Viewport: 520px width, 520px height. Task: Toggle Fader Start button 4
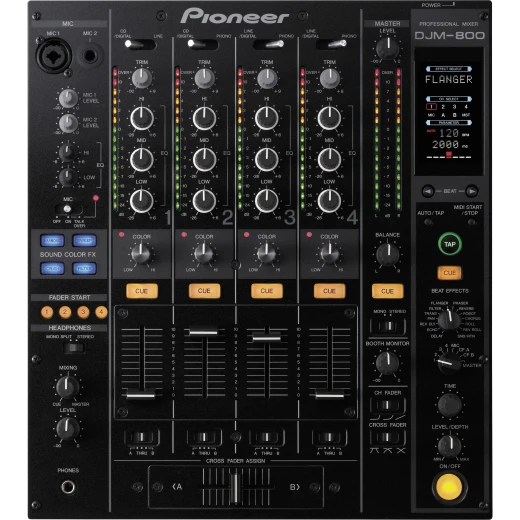pos(101,312)
